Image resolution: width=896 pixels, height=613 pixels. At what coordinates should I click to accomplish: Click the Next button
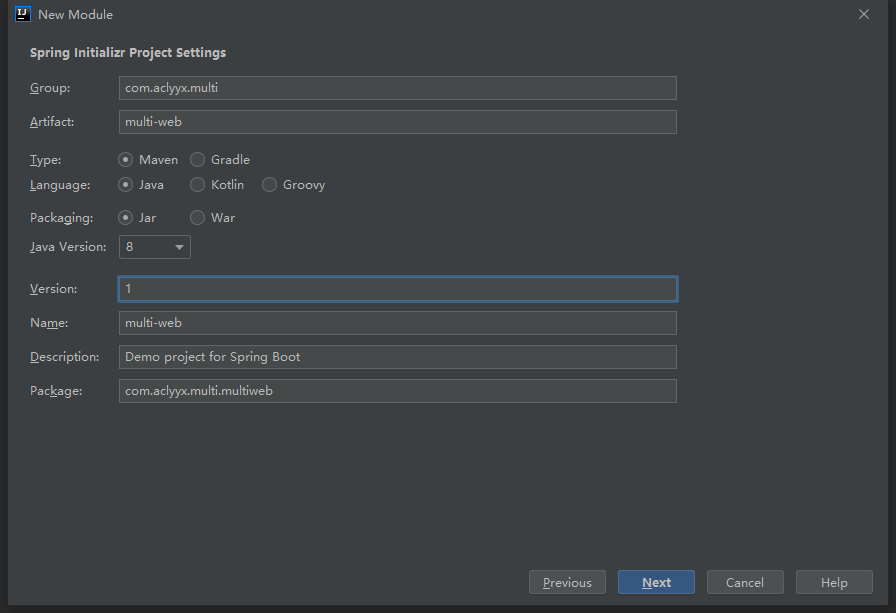click(x=656, y=581)
